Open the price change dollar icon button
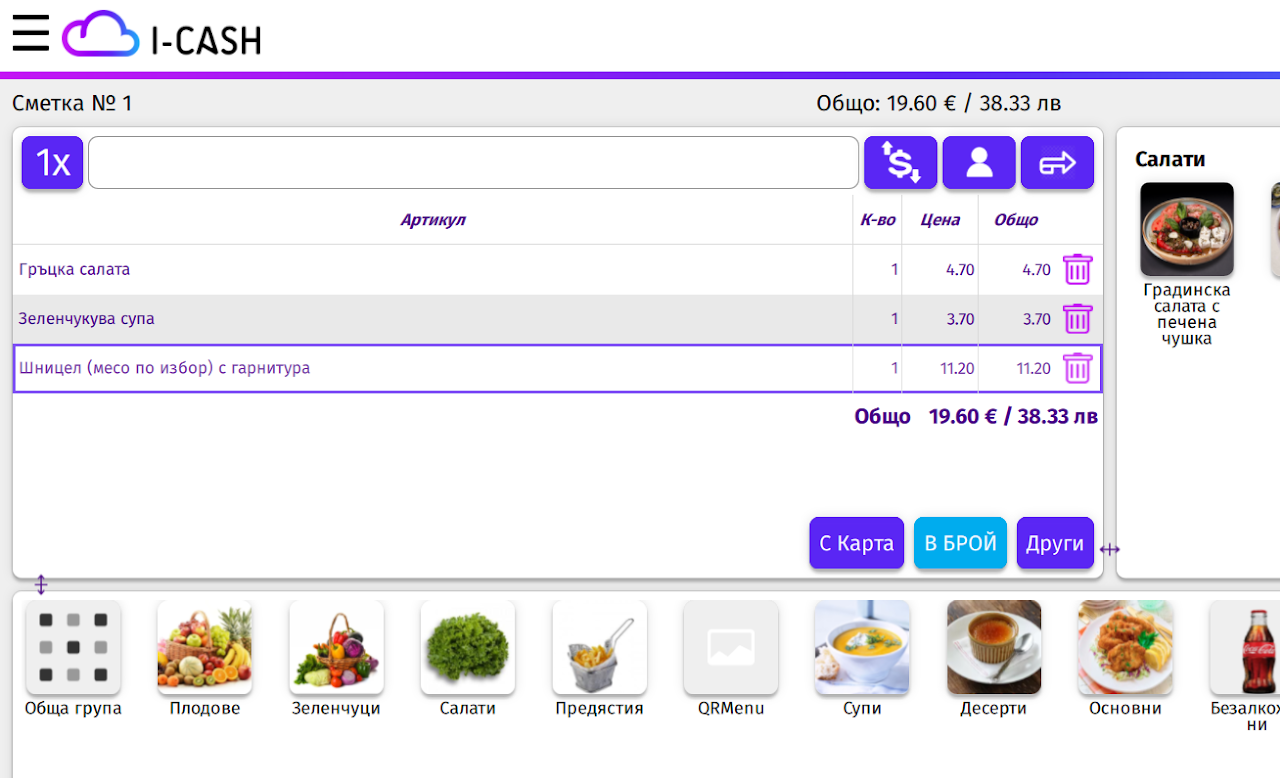1280x778 pixels. click(900, 163)
